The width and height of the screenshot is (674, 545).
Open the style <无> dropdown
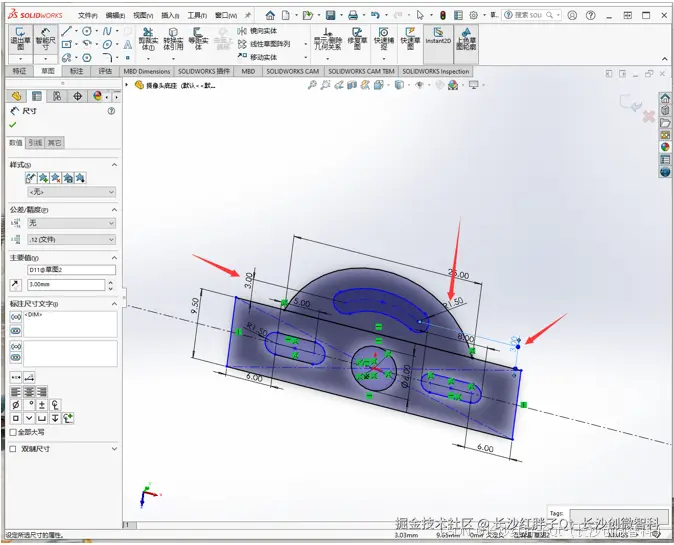[x=71, y=192]
